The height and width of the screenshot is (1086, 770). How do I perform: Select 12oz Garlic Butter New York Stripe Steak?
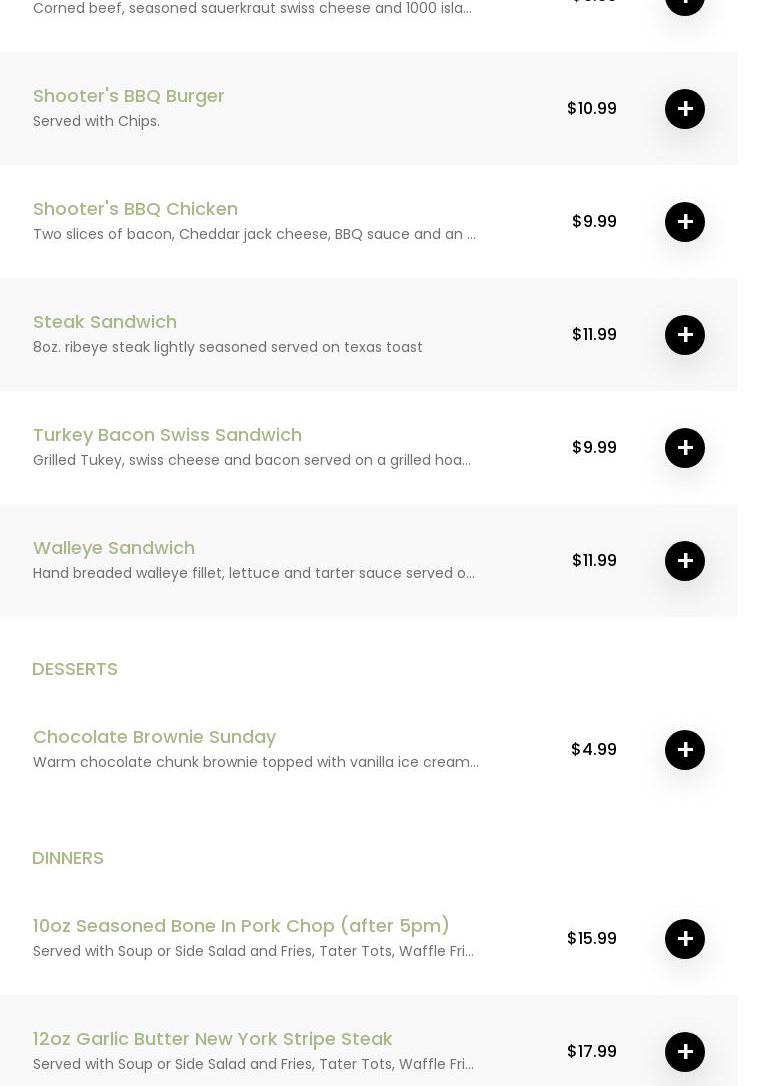pyautogui.click(x=213, y=1039)
